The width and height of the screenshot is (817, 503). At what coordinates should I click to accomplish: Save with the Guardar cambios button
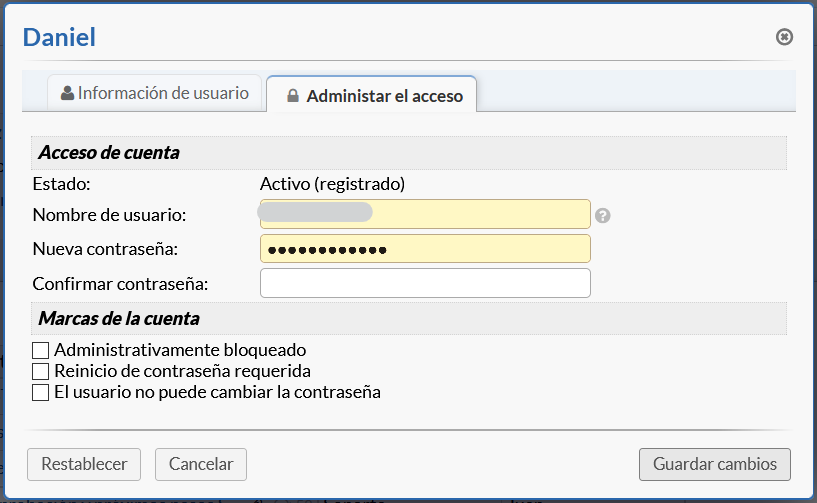715,464
